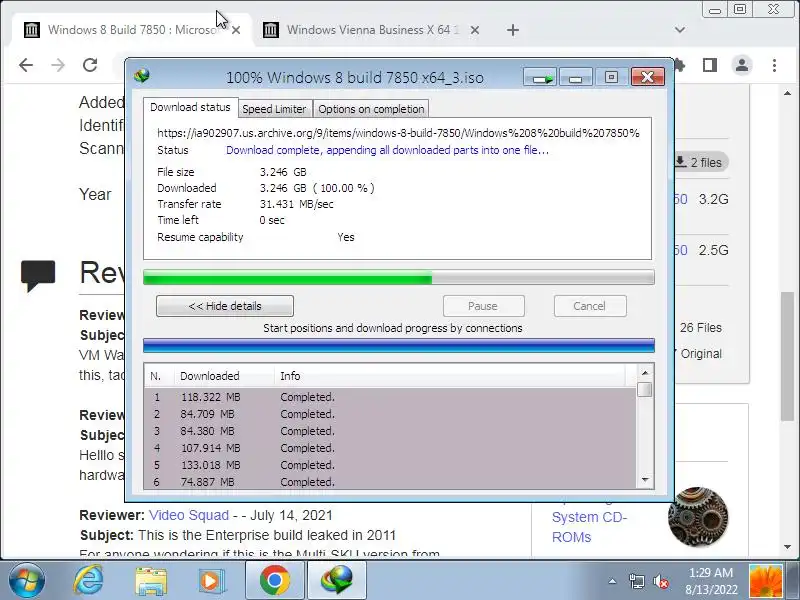This screenshot has width=800, height=600.
Task: Click the 2.5G file size text
Action: click(713, 250)
